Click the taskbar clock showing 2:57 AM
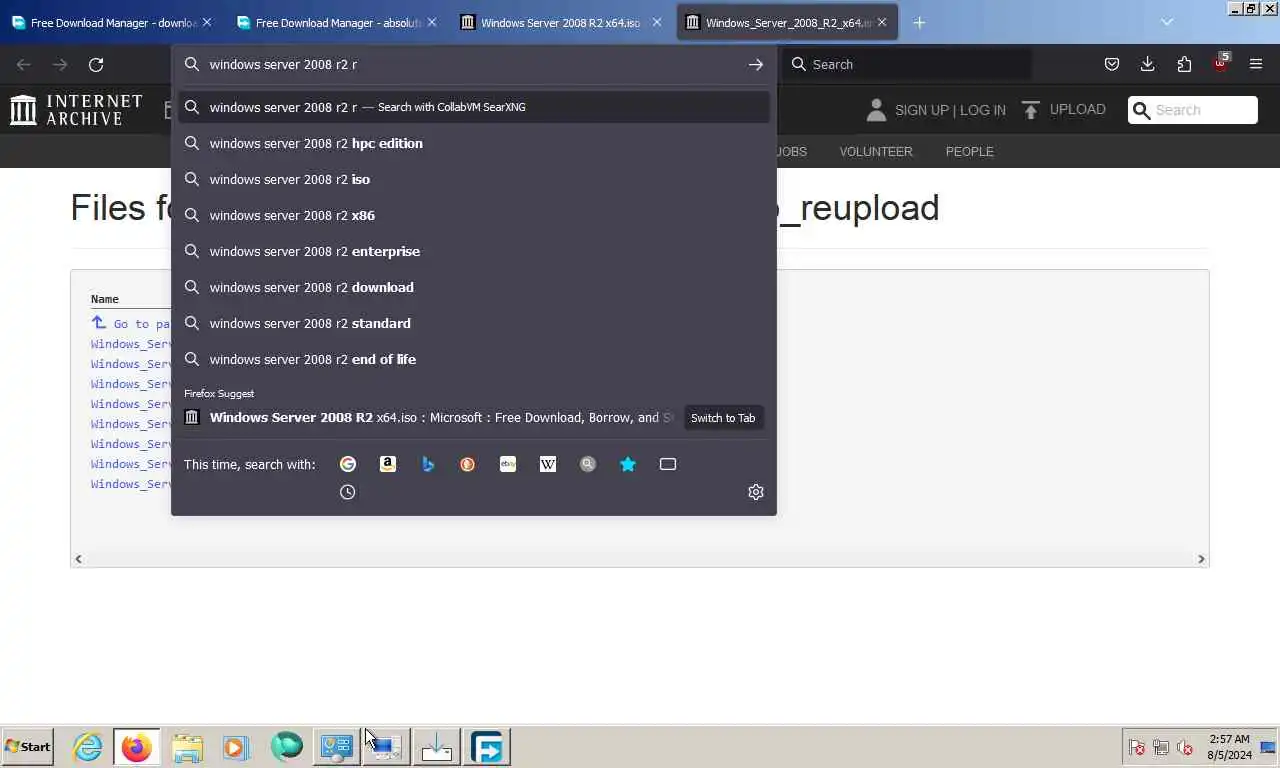The height and width of the screenshot is (768, 1280). (1229, 747)
